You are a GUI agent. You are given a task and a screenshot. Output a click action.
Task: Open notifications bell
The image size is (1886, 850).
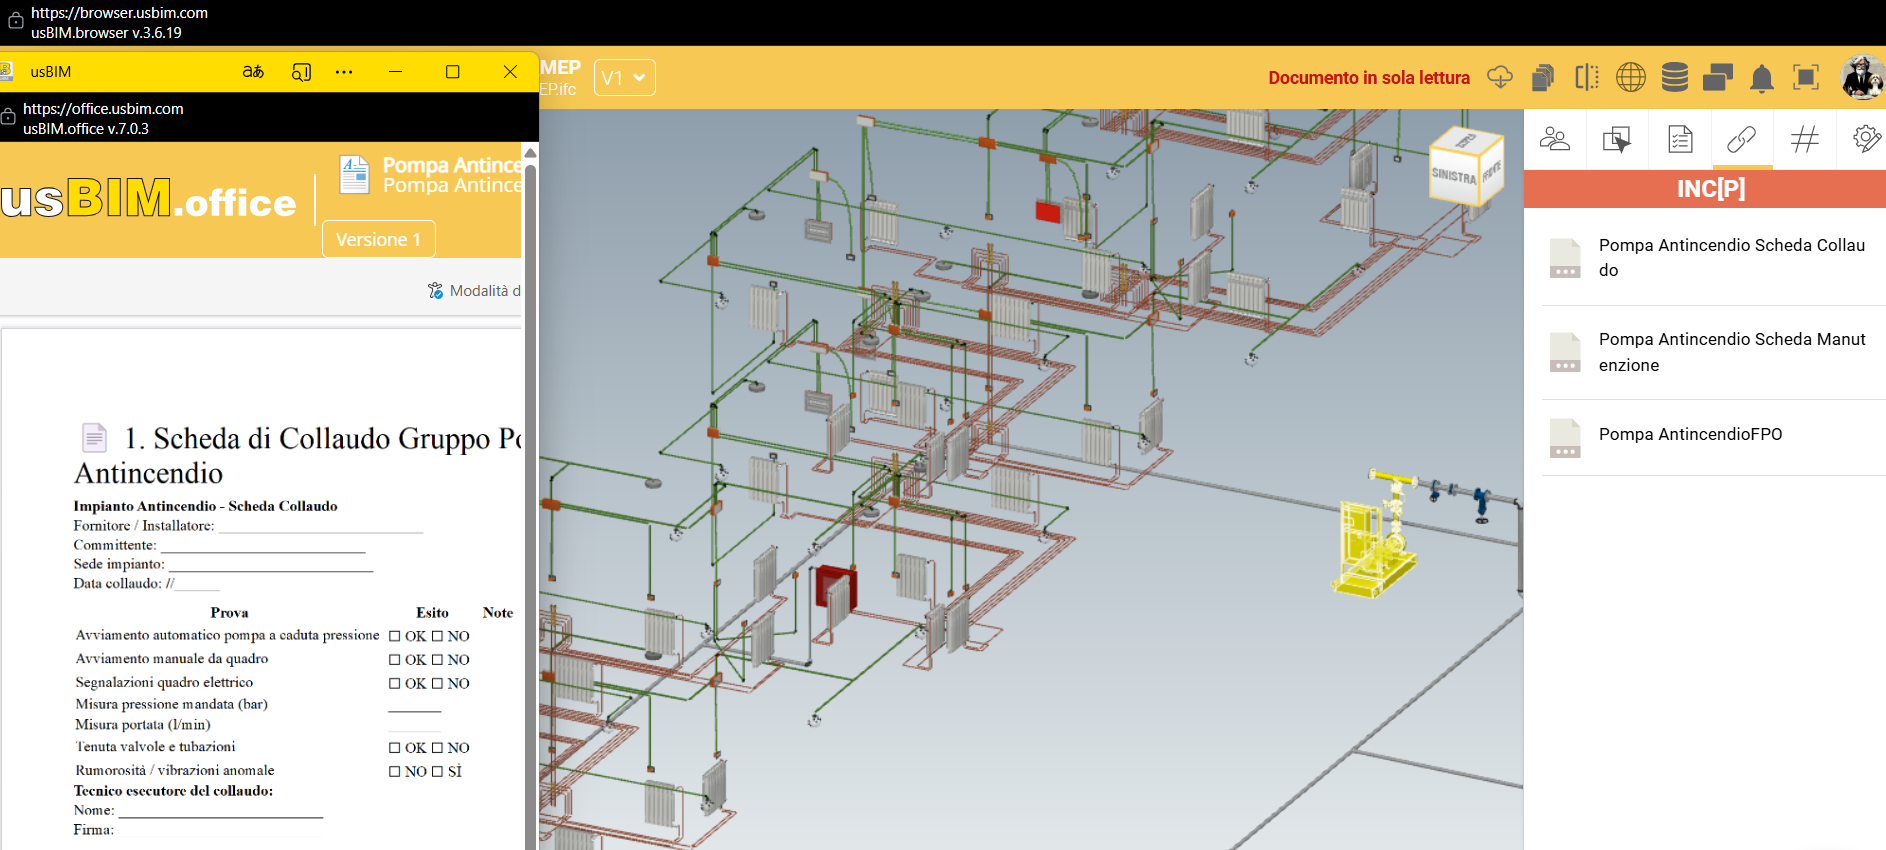tap(1762, 78)
